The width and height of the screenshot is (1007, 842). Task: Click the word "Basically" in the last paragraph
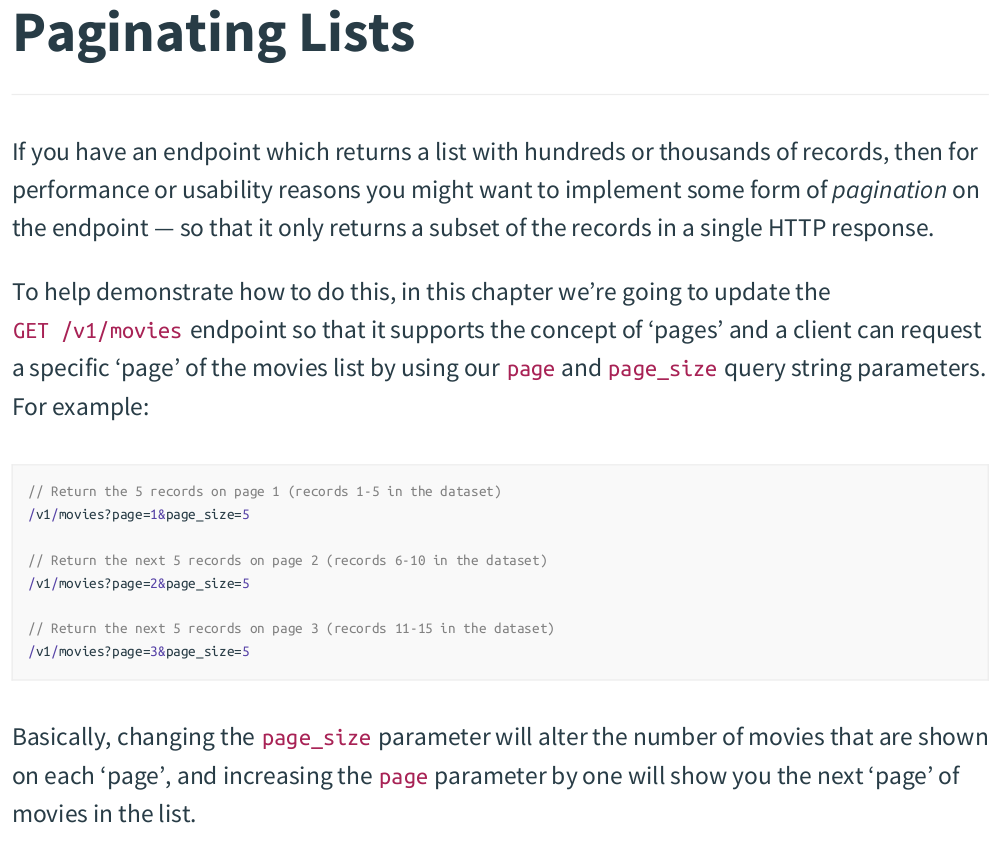(58, 738)
